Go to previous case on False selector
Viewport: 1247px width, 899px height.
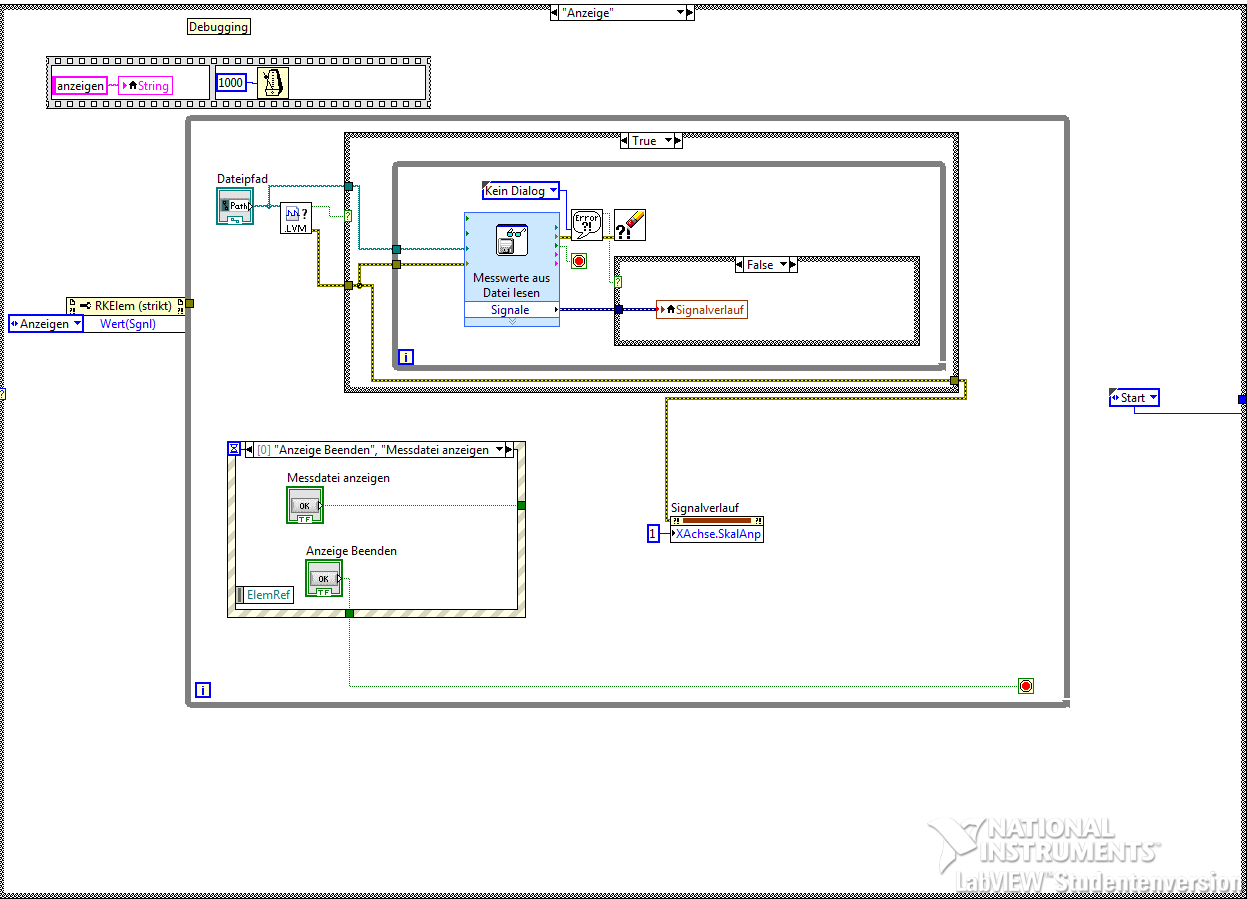740,265
